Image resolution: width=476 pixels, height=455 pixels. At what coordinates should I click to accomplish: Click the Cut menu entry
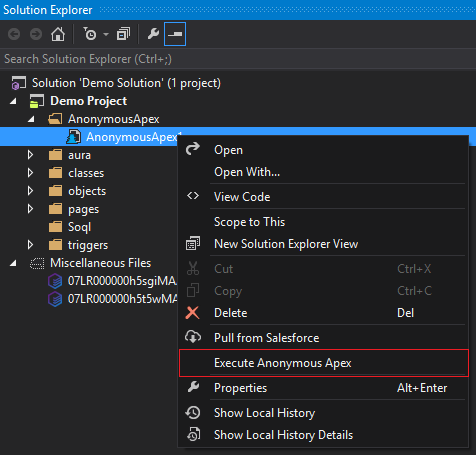(x=323, y=269)
